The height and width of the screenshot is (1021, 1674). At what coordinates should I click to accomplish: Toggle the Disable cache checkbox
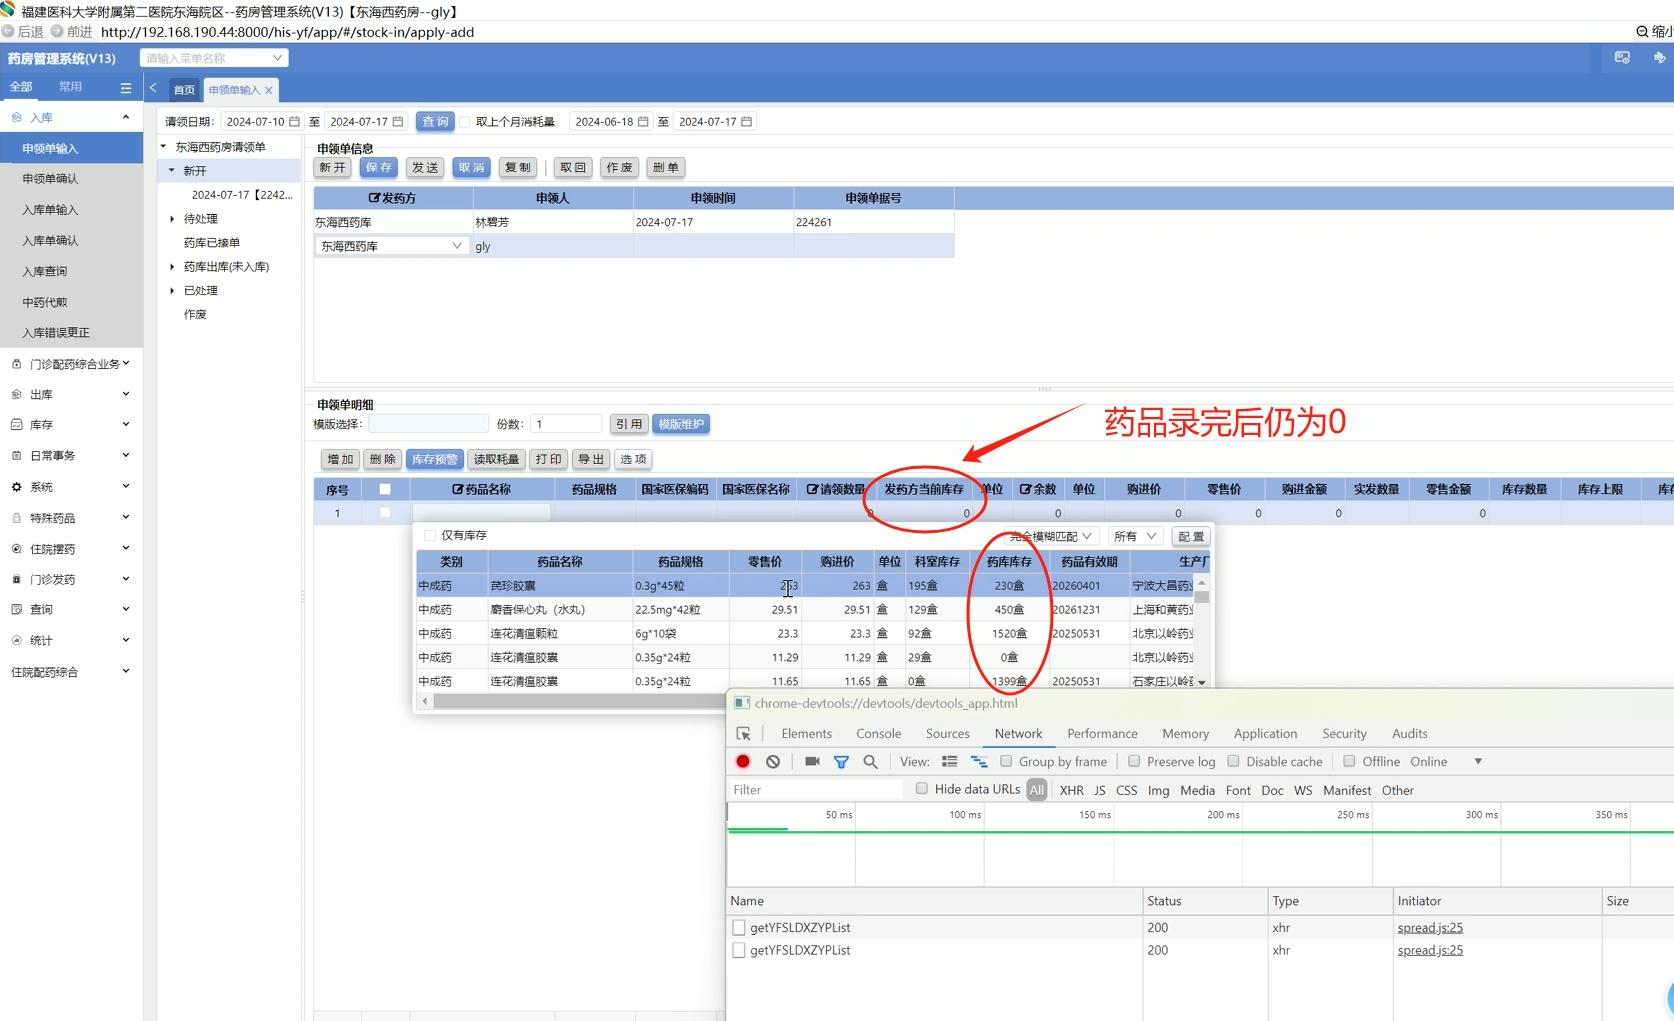(1233, 761)
